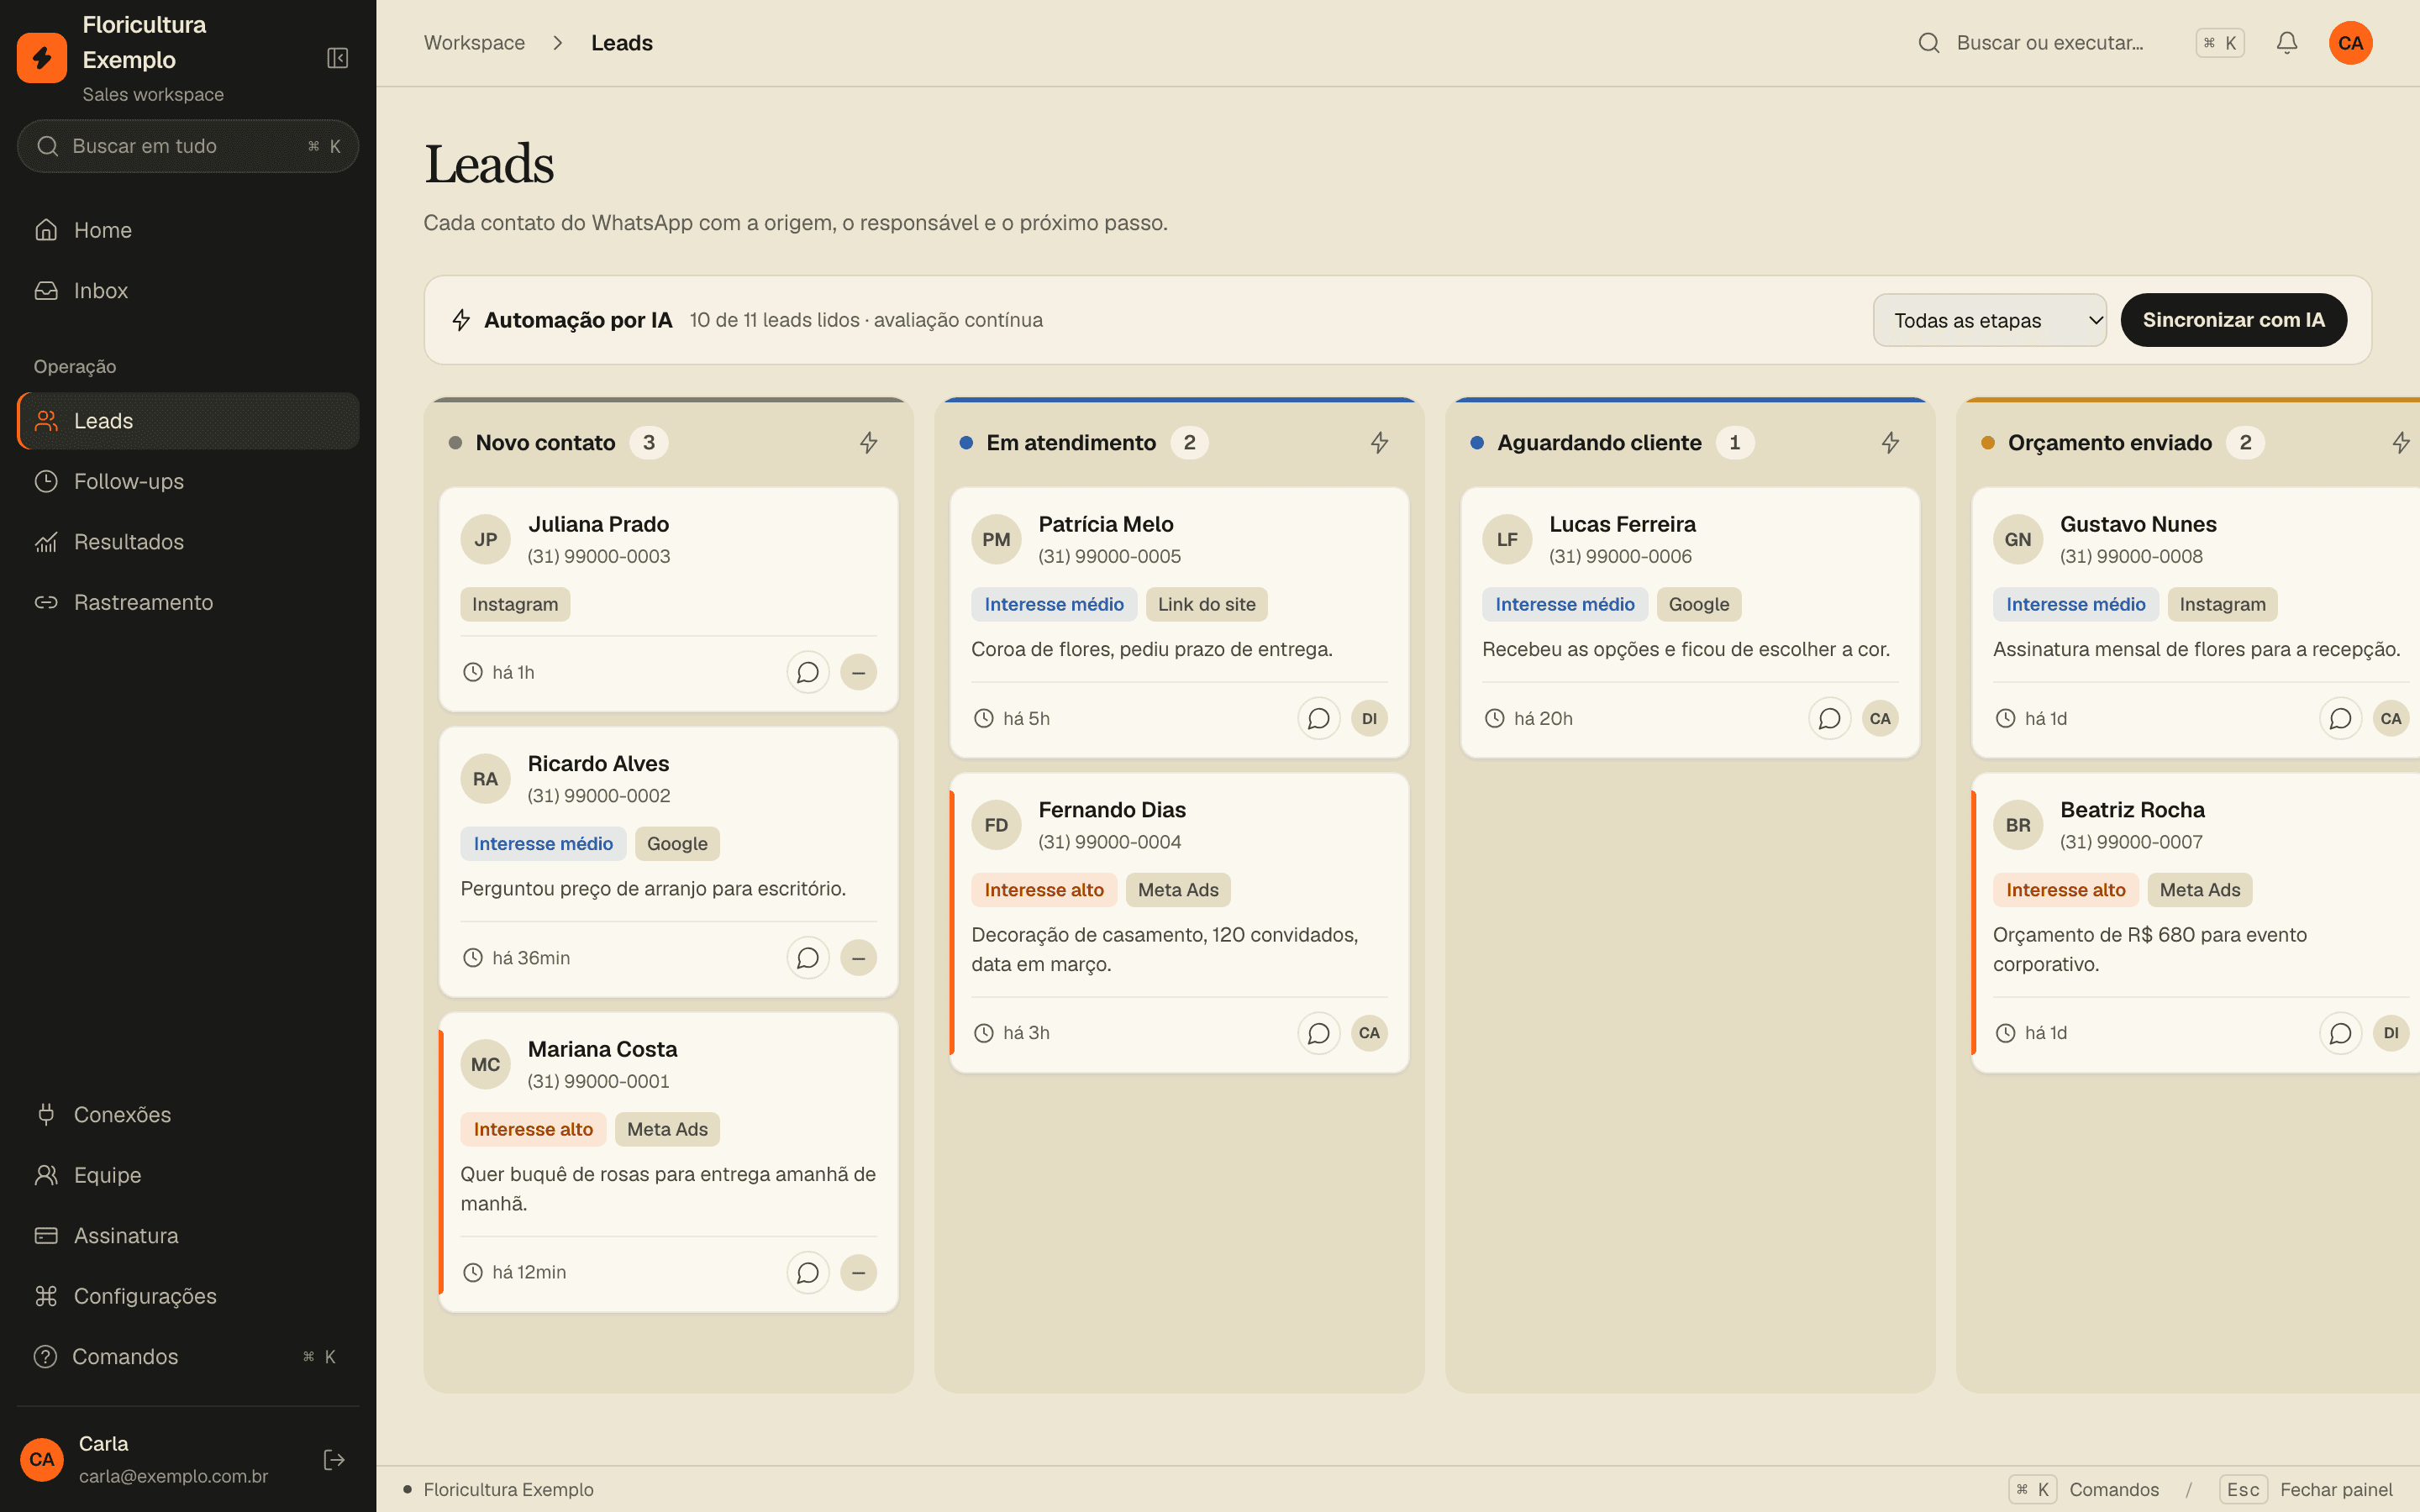Open chat for Fernando Dias card

[1319, 1033]
